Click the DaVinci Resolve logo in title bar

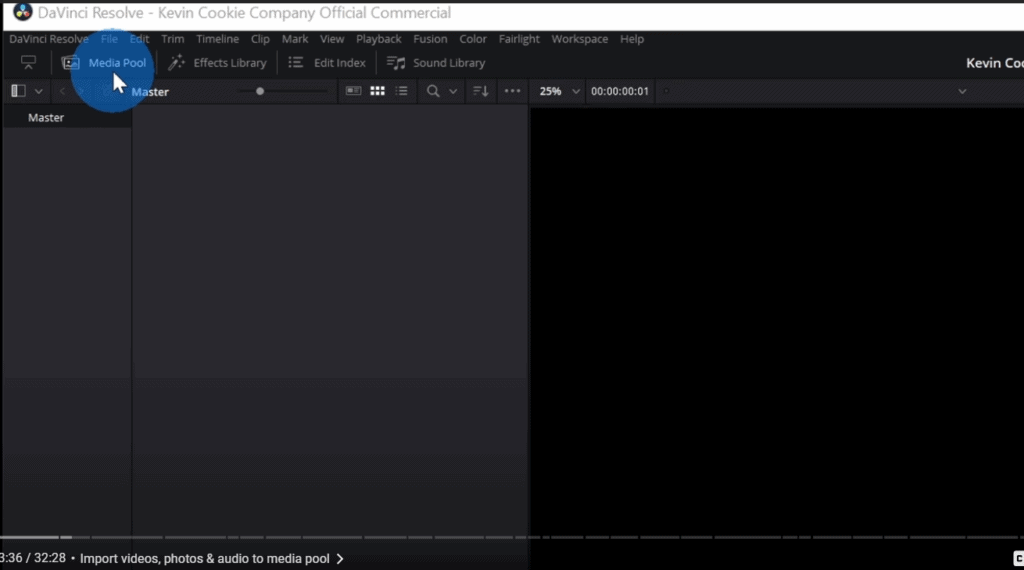point(23,12)
